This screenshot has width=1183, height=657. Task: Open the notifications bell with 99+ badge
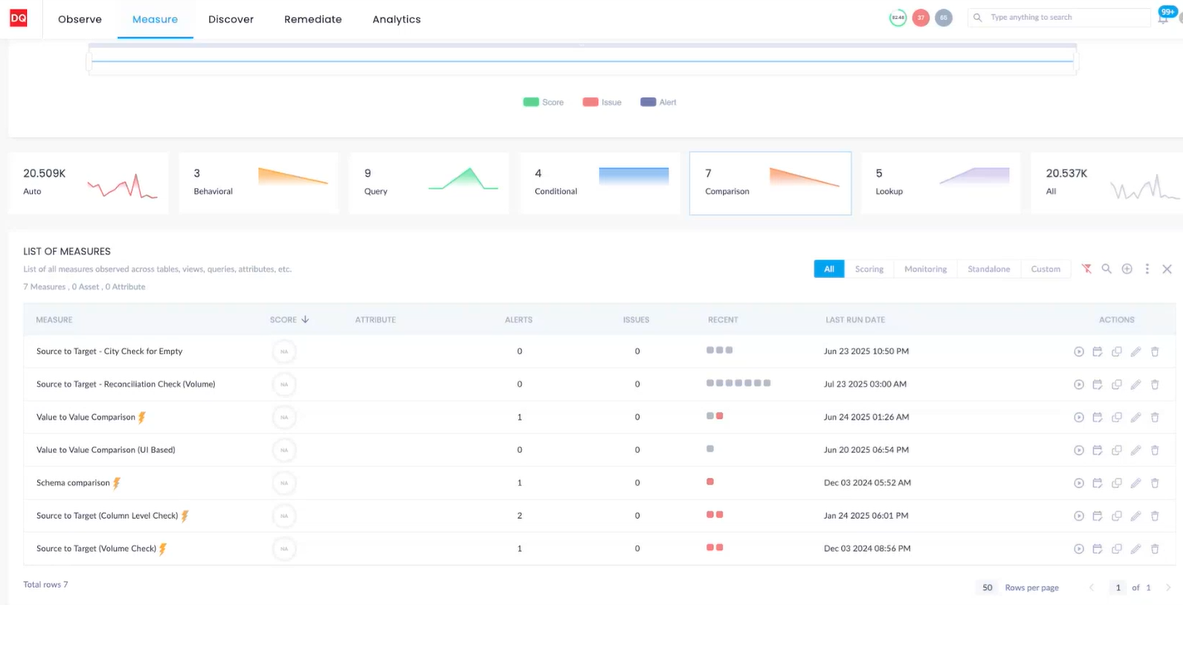[1164, 17]
